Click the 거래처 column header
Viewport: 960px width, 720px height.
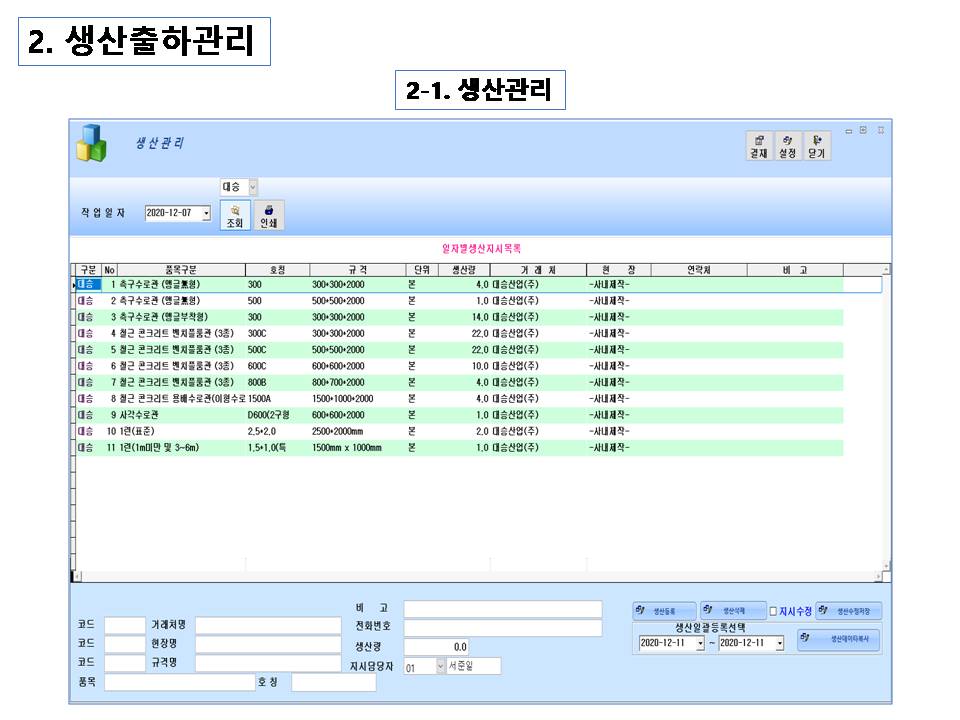(538, 270)
